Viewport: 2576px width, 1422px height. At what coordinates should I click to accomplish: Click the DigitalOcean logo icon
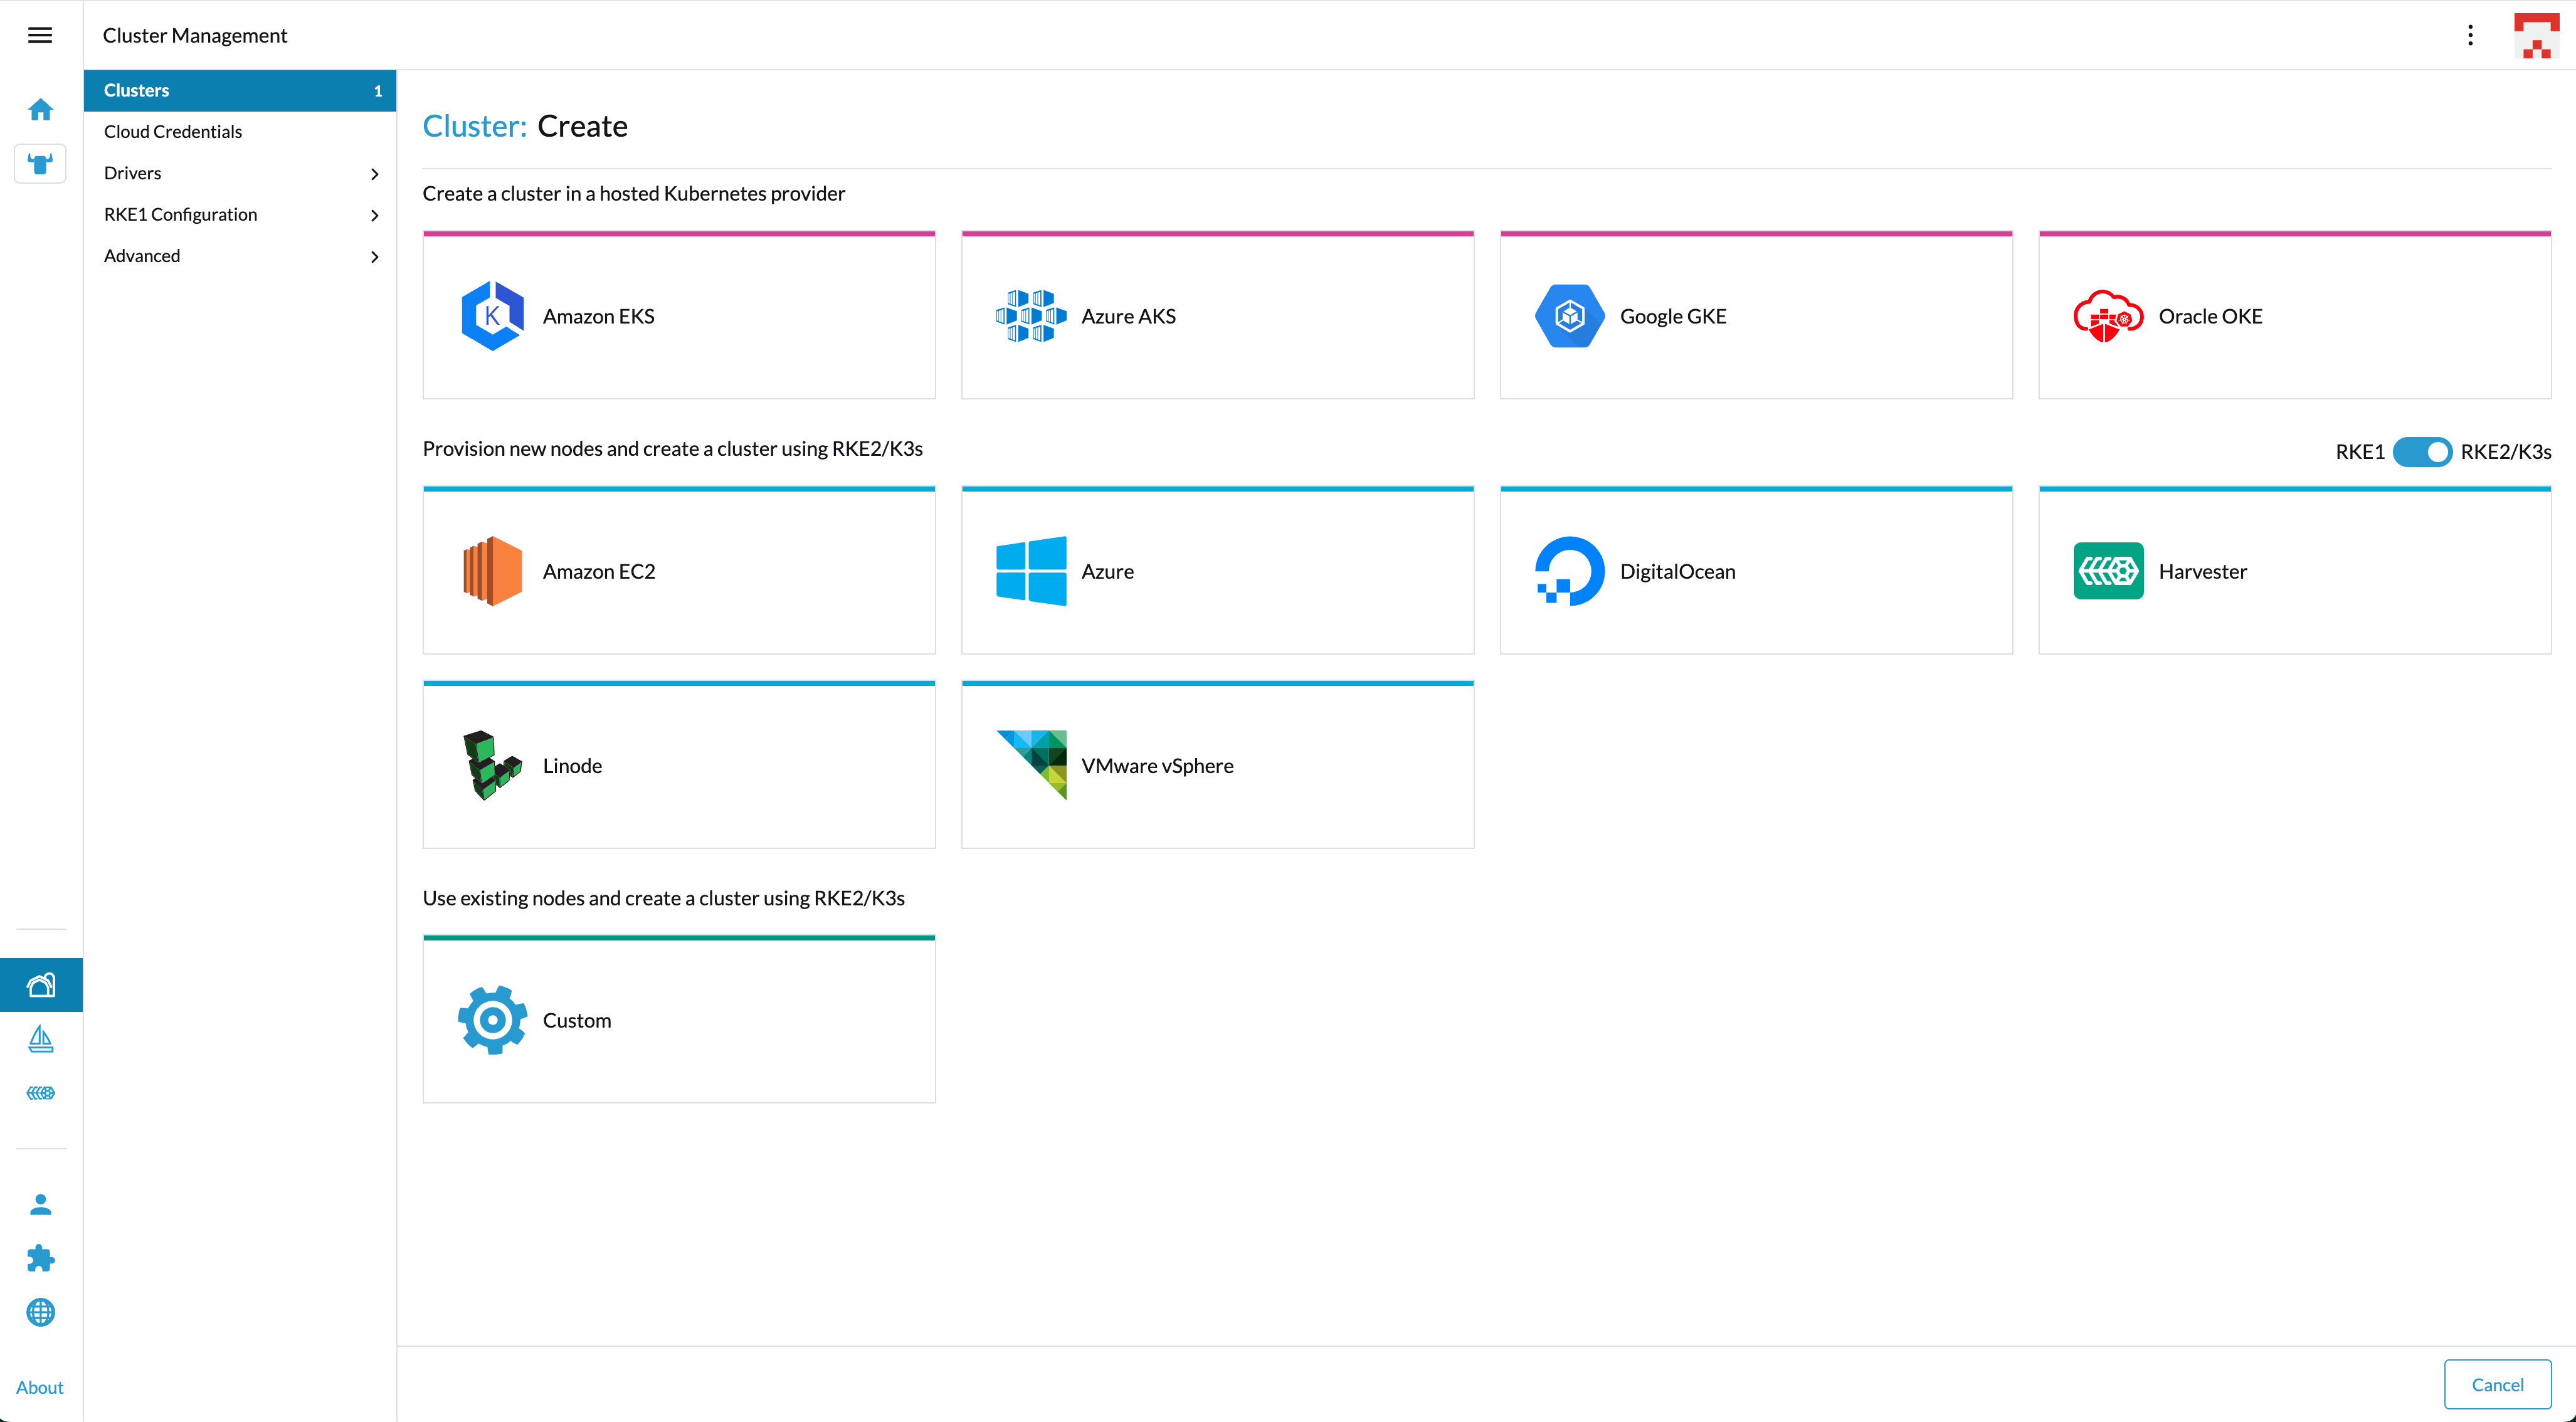coord(1569,571)
